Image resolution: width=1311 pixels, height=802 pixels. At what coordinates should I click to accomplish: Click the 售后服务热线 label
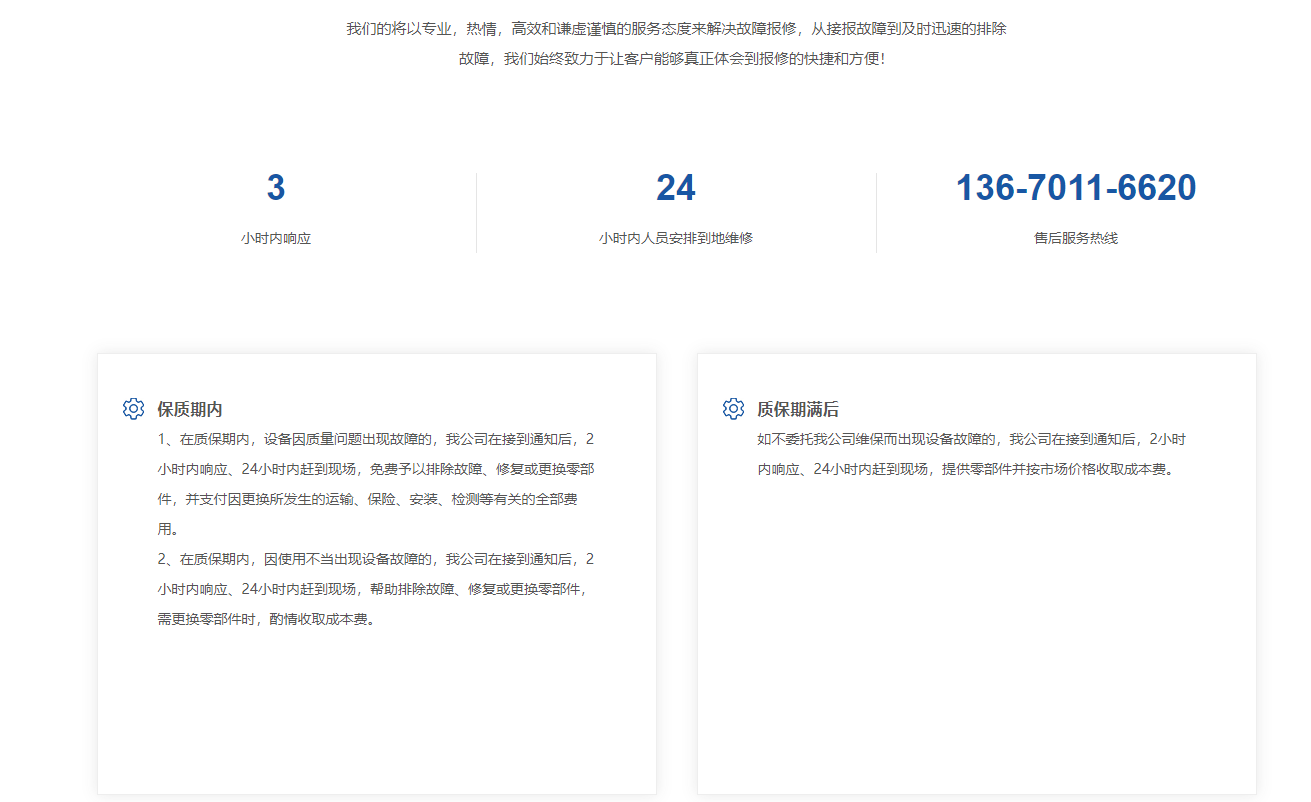tap(1076, 239)
